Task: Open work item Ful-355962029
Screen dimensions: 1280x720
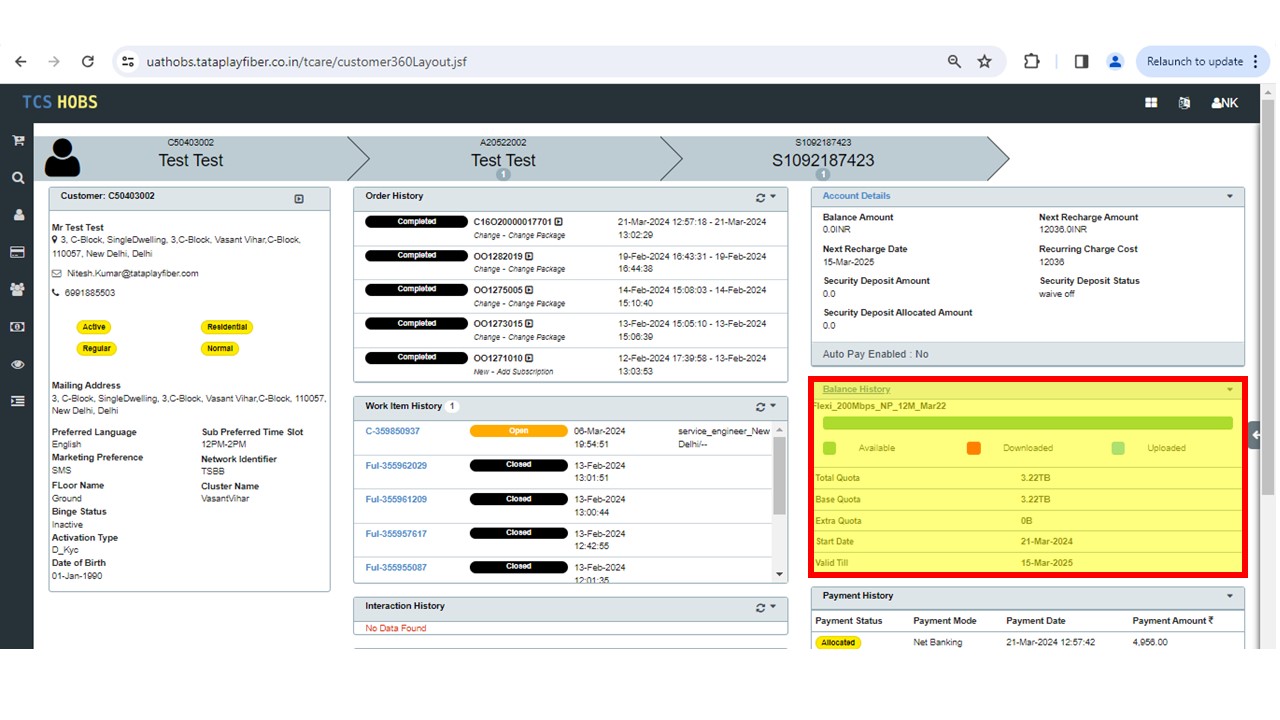Action: pyautogui.click(x=396, y=466)
